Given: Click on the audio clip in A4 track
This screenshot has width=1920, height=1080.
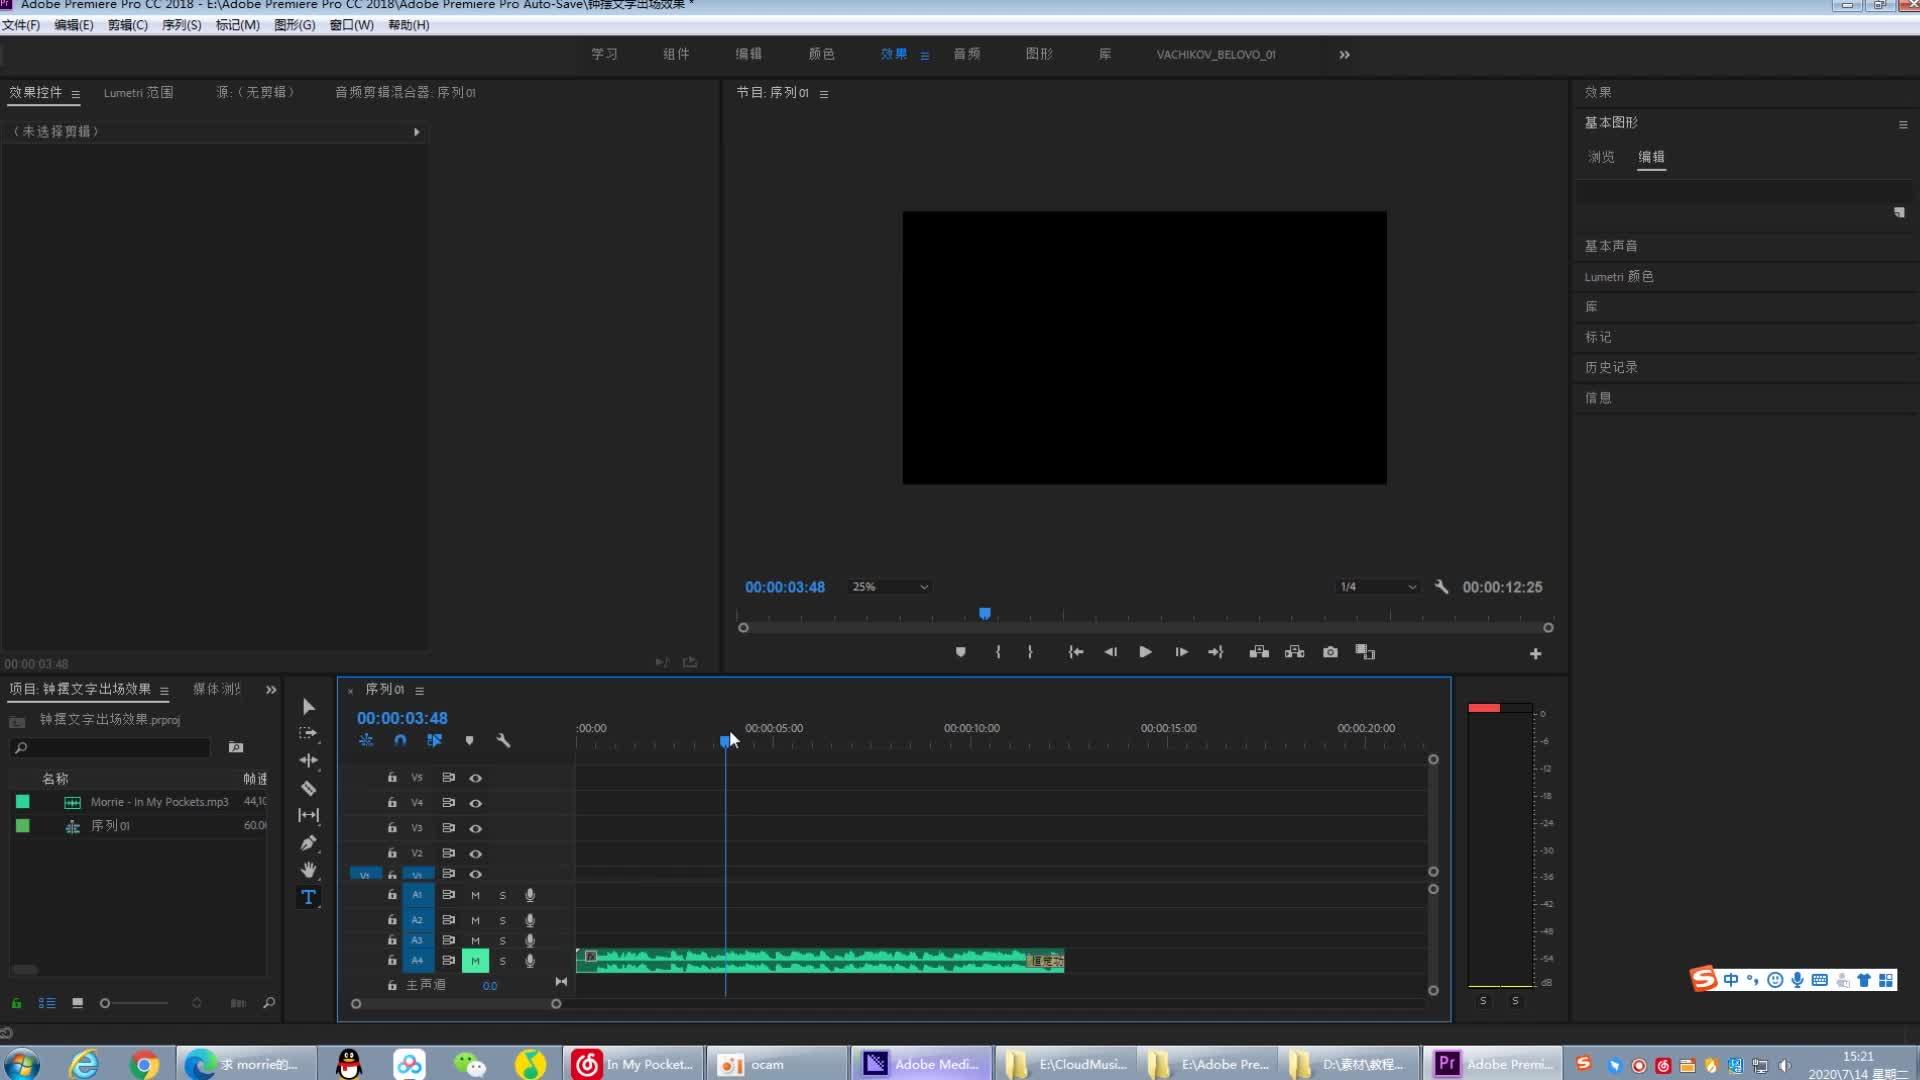Looking at the screenshot, I should point(818,960).
